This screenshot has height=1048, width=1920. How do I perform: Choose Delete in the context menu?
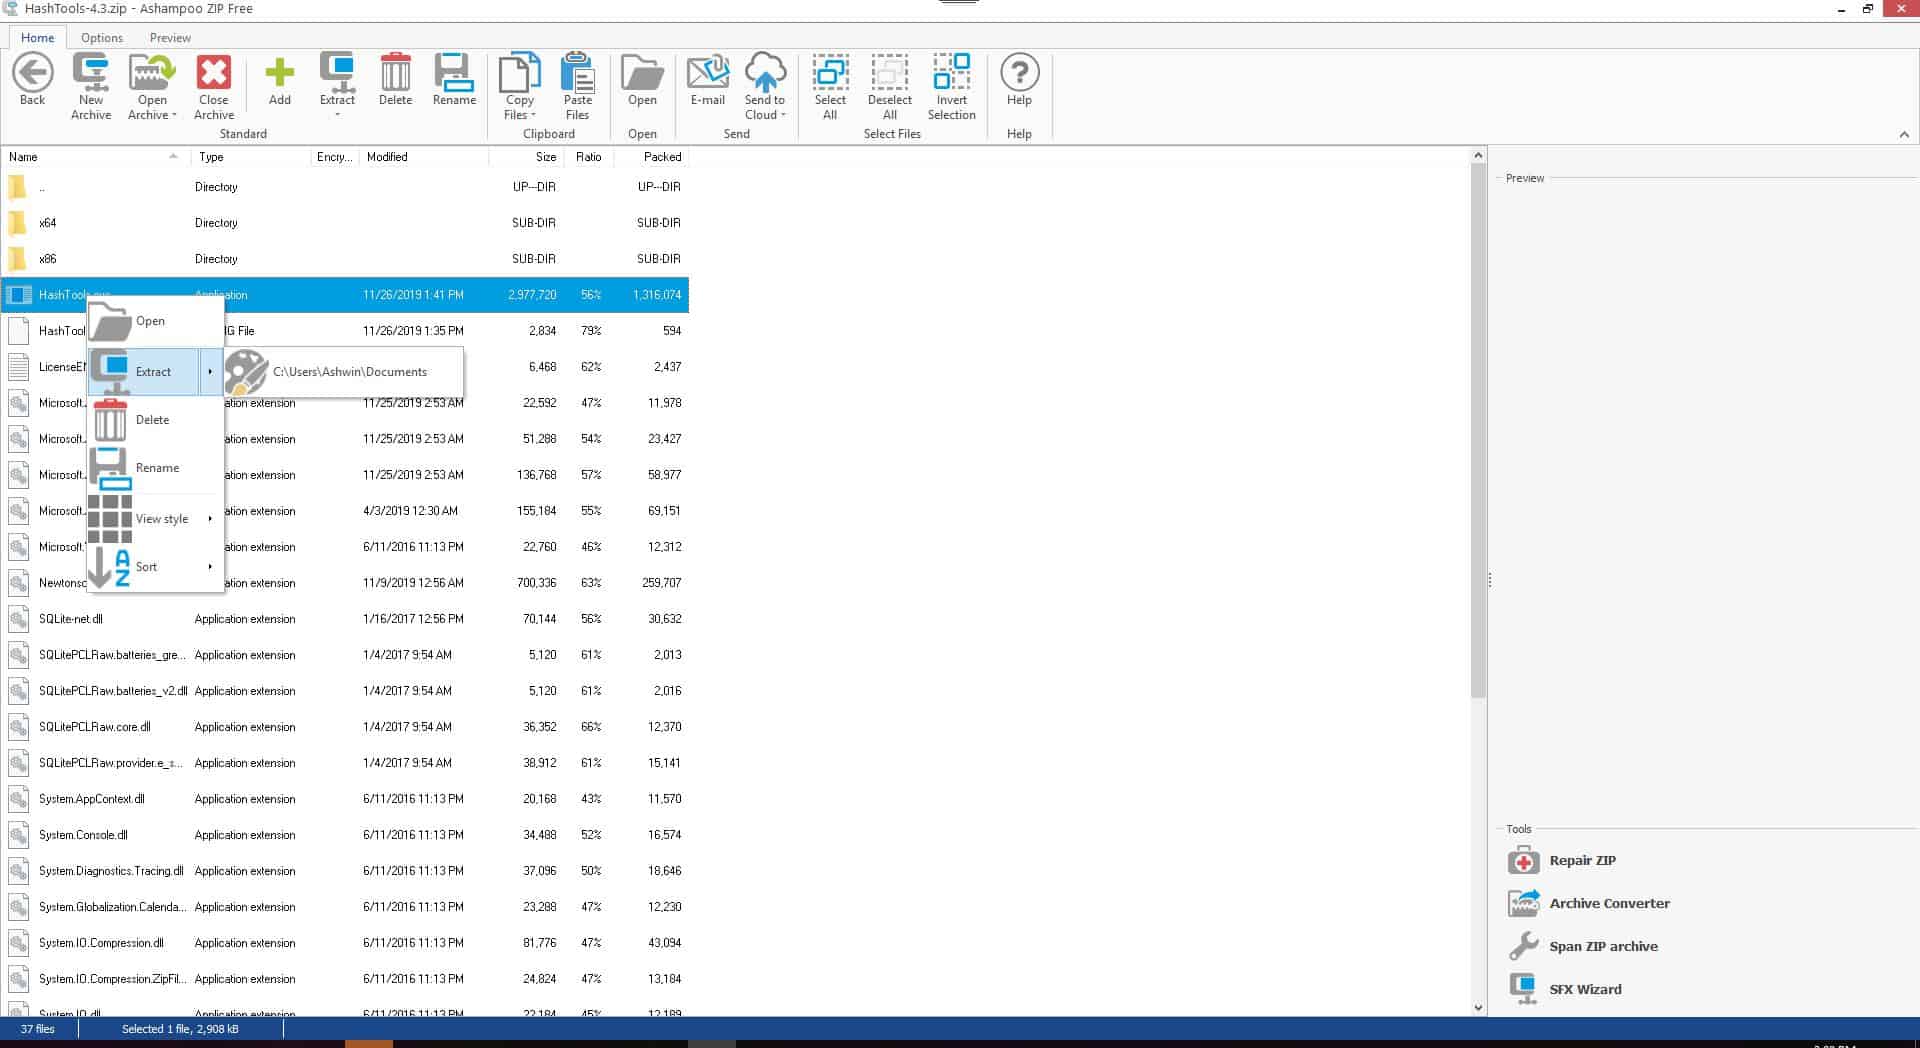155,420
